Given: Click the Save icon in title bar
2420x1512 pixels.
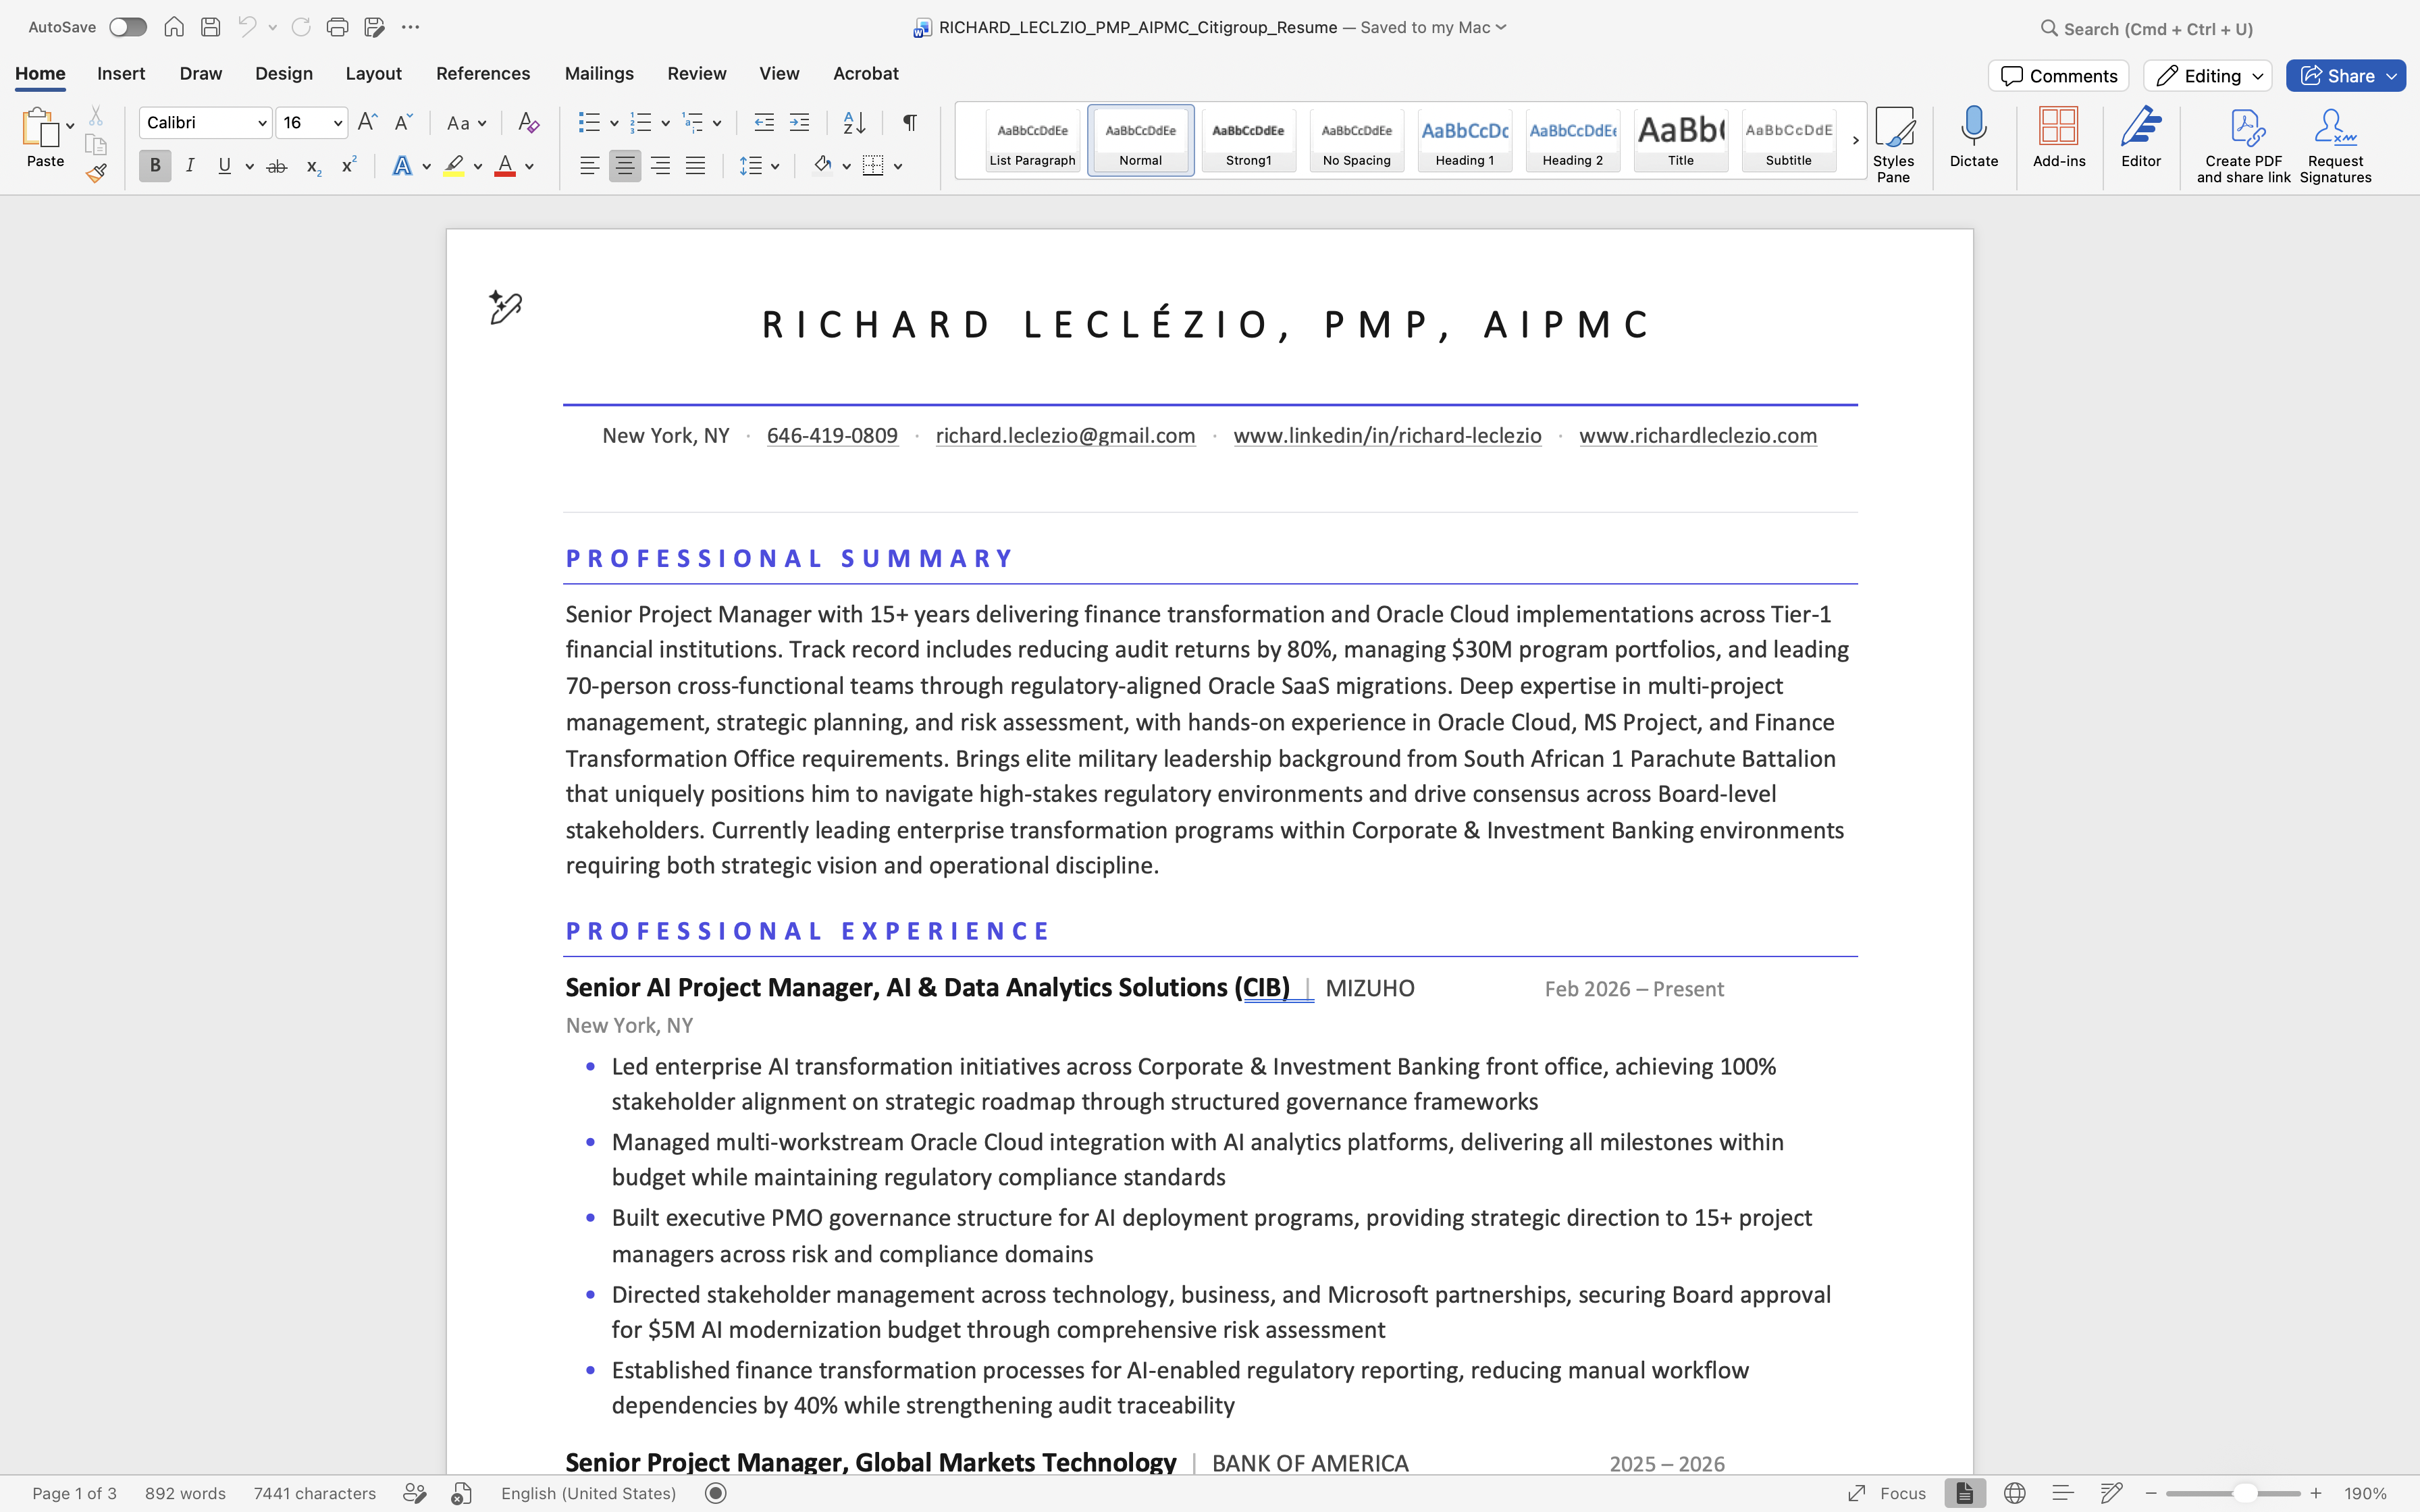Looking at the screenshot, I should click(x=210, y=27).
